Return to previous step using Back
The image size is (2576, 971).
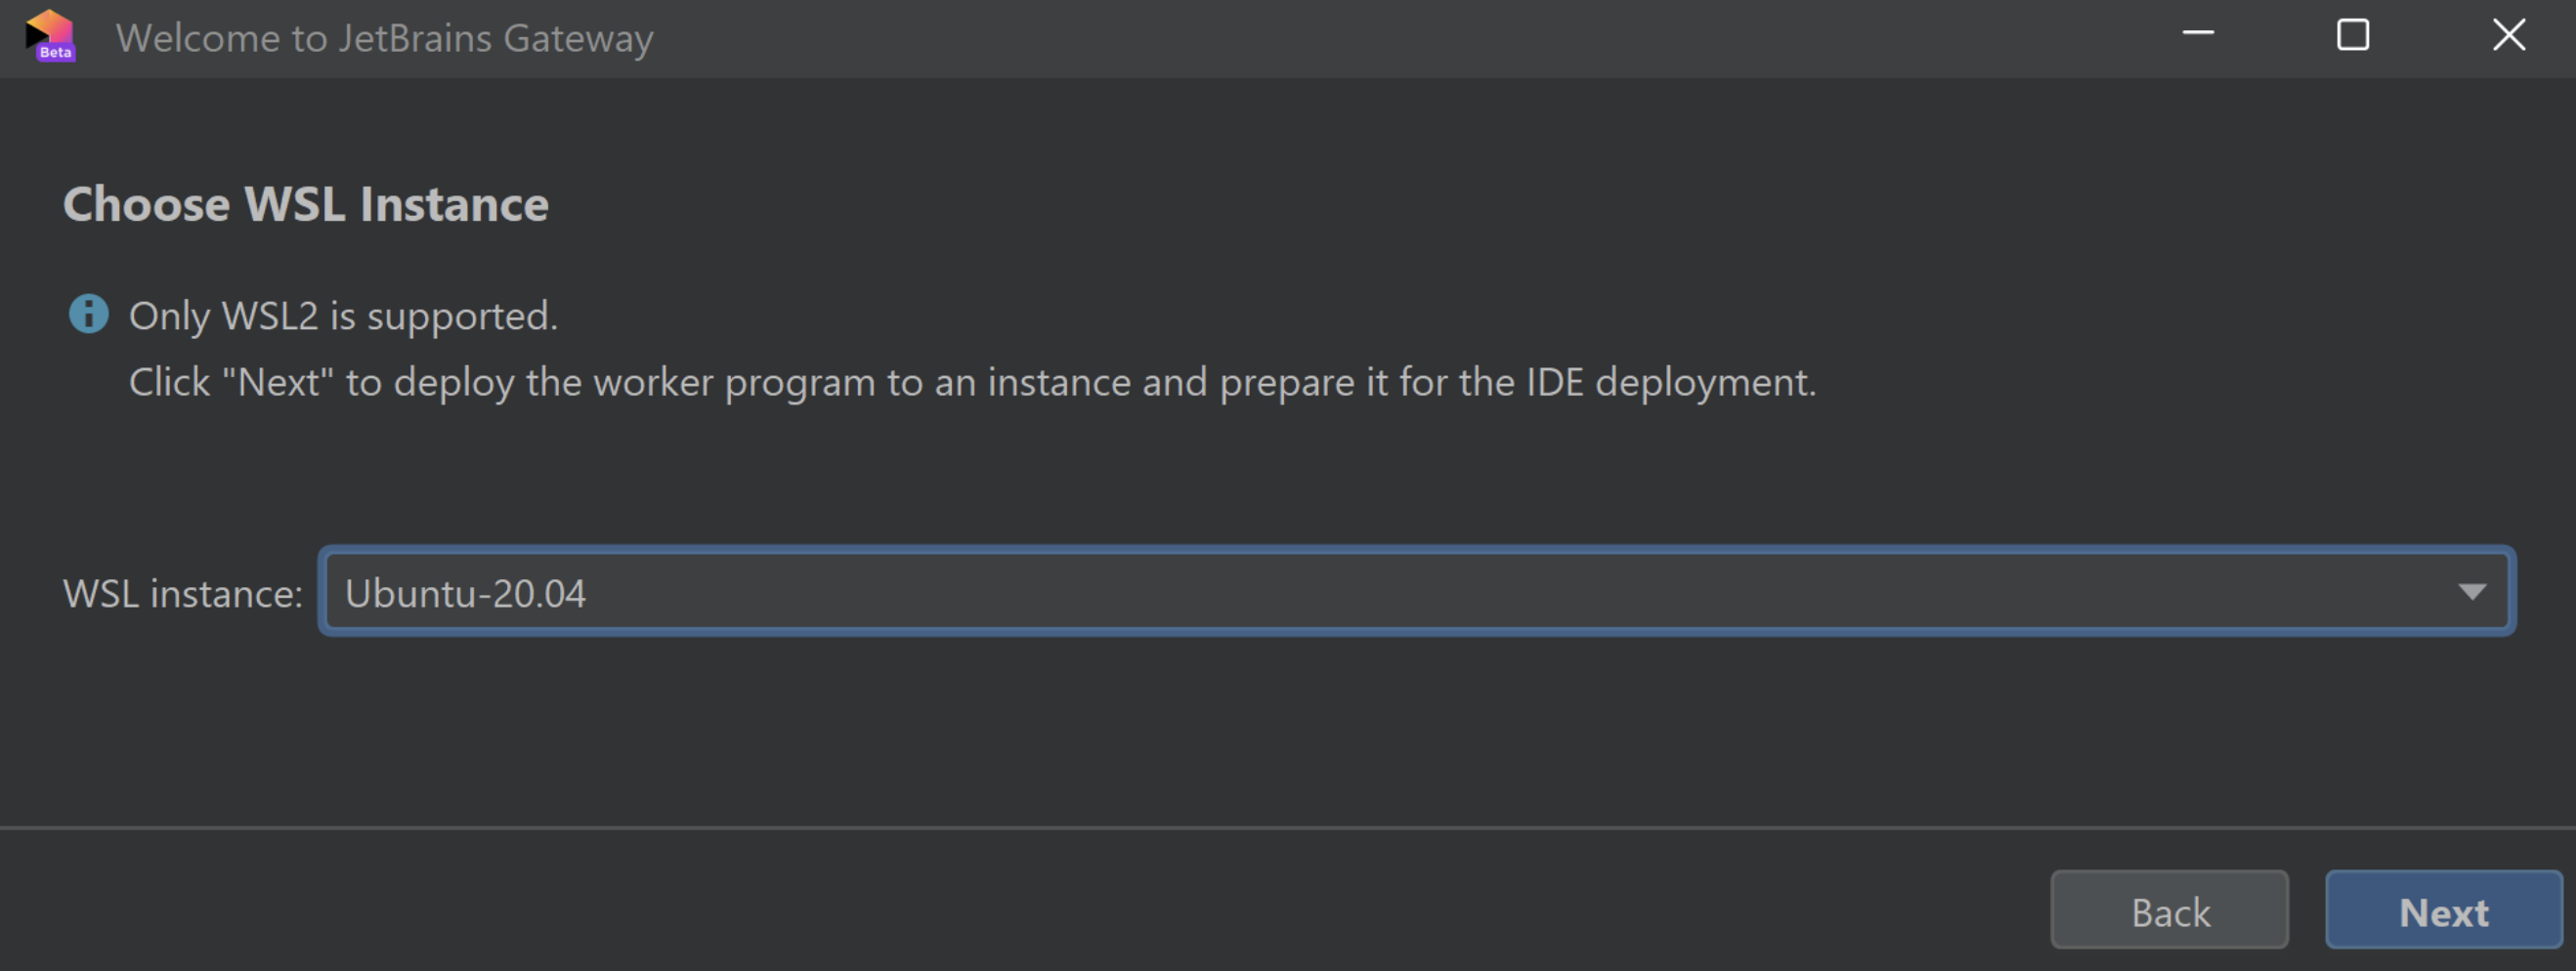[x=2169, y=910]
